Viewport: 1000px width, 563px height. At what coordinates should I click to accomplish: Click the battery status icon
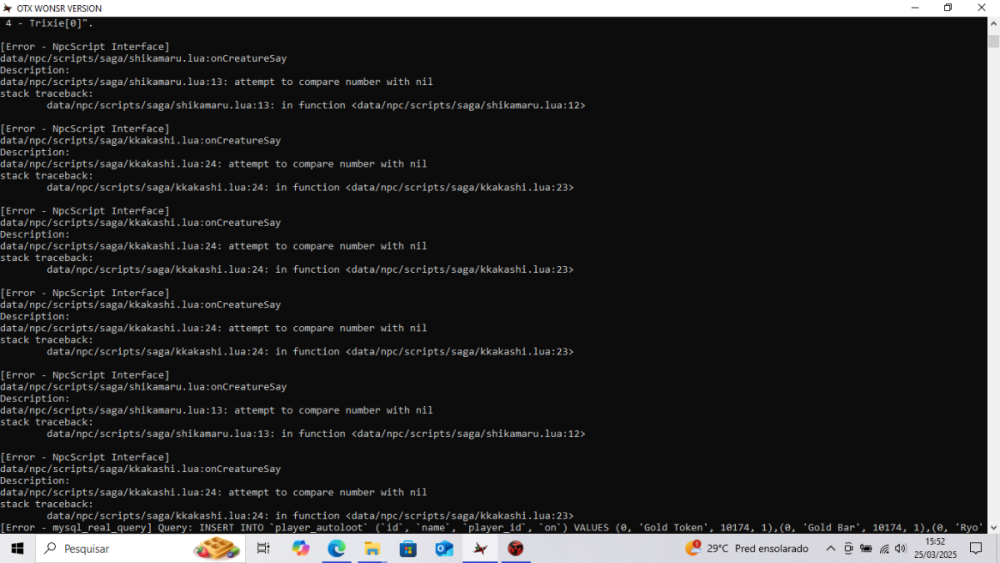pos(866,548)
